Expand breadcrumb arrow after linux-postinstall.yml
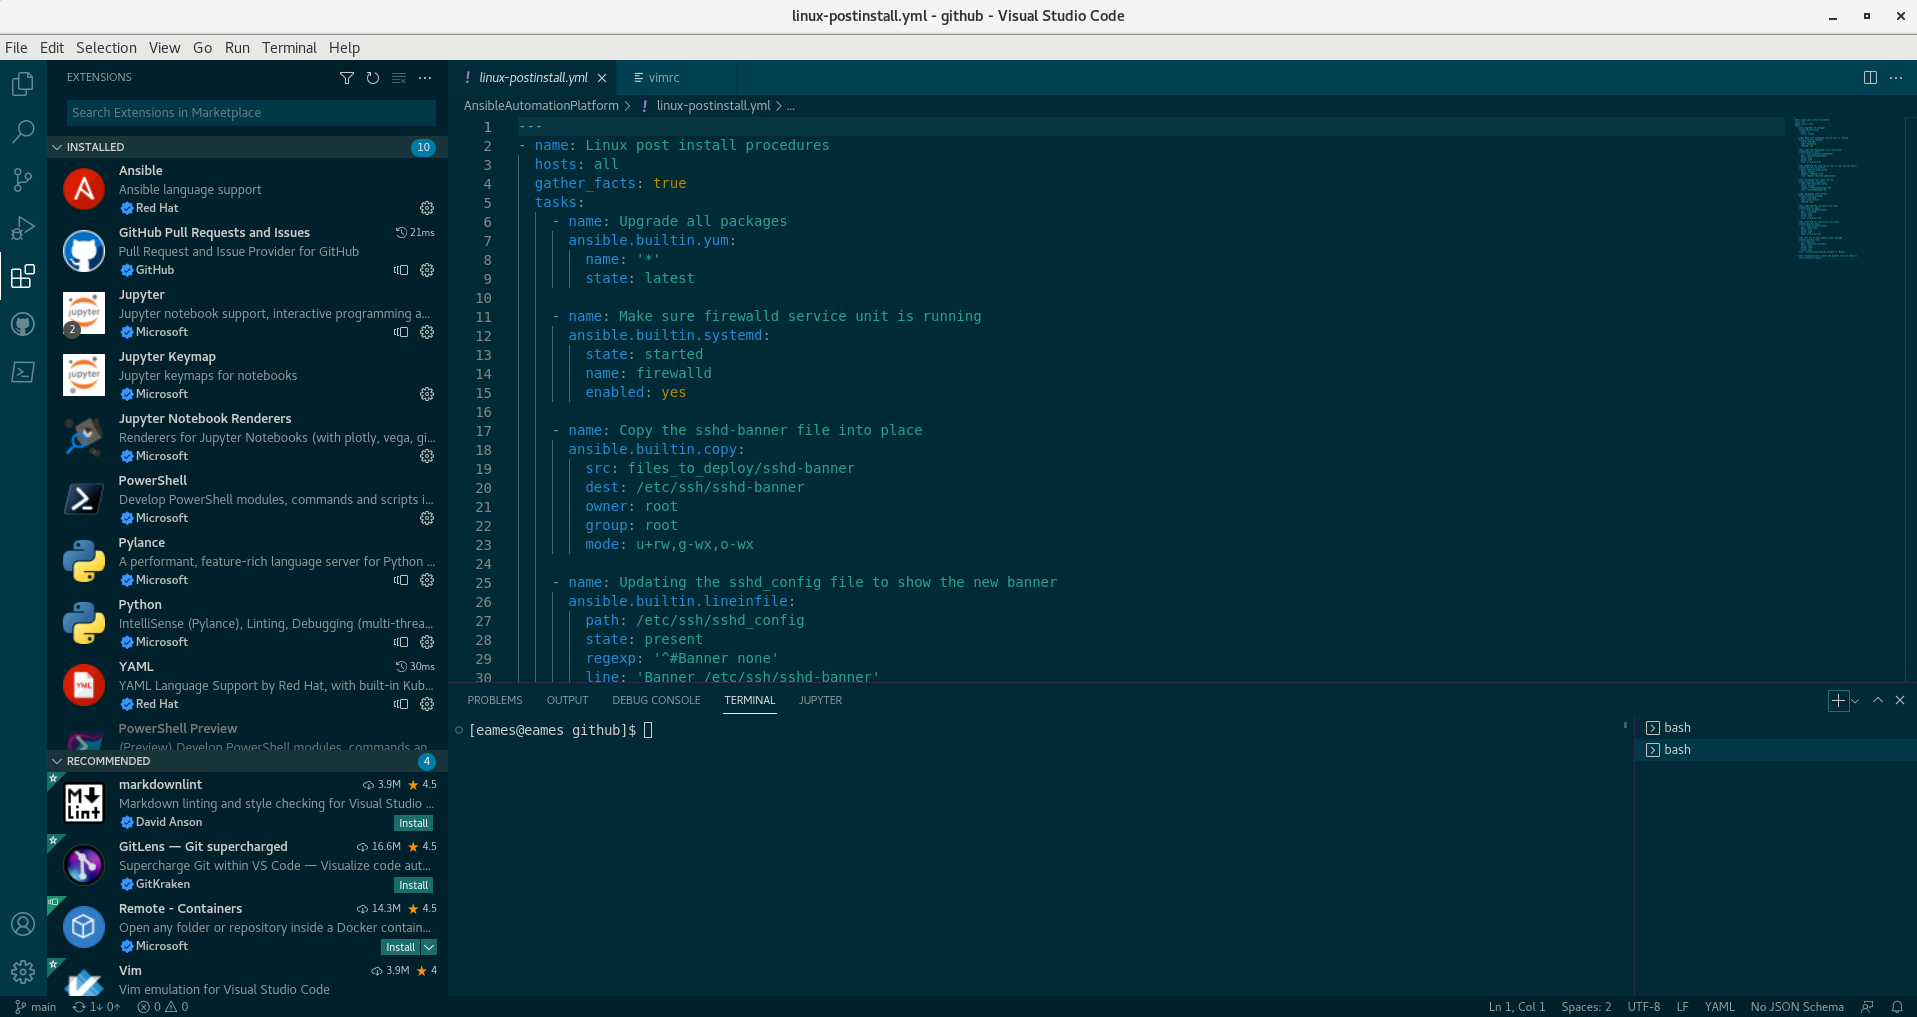Image resolution: width=1917 pixels, height=1017 pixels. (x=779, y=106)
